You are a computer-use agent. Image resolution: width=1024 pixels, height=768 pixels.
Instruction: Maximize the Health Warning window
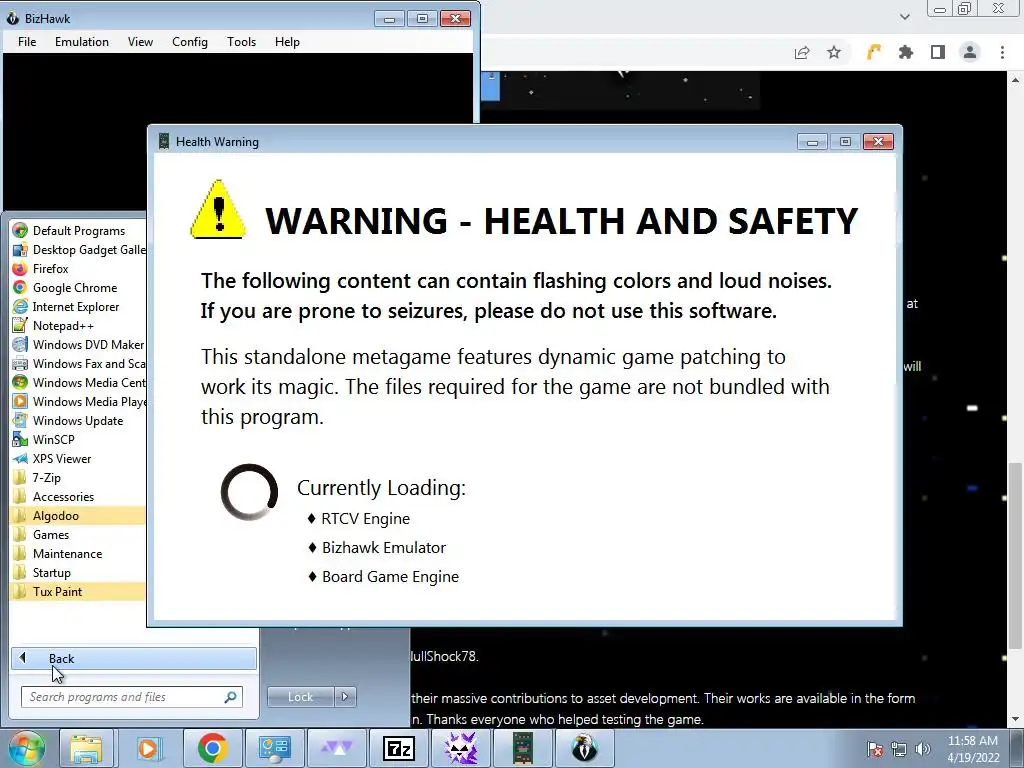coord(845,142)
